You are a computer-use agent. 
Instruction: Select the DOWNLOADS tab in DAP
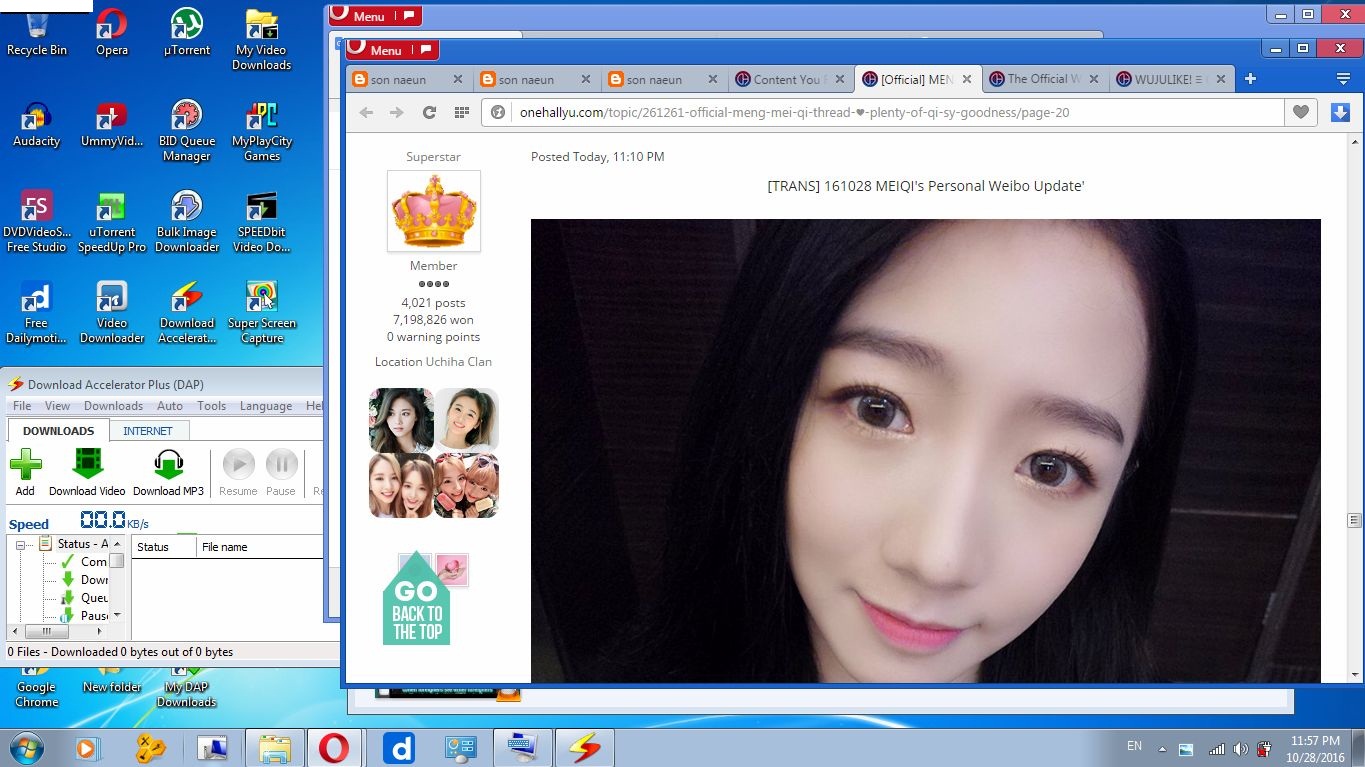click(x=58, y=431)
